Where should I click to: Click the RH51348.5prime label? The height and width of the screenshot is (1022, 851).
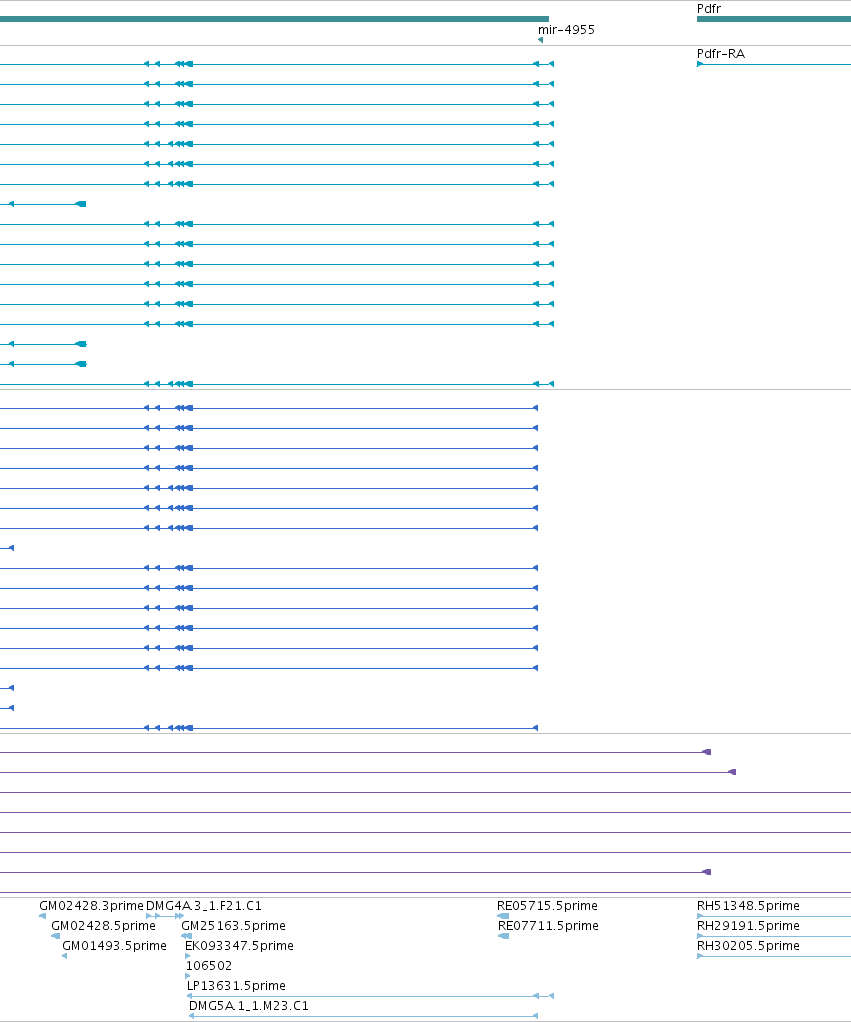click(x=748, y=905)
